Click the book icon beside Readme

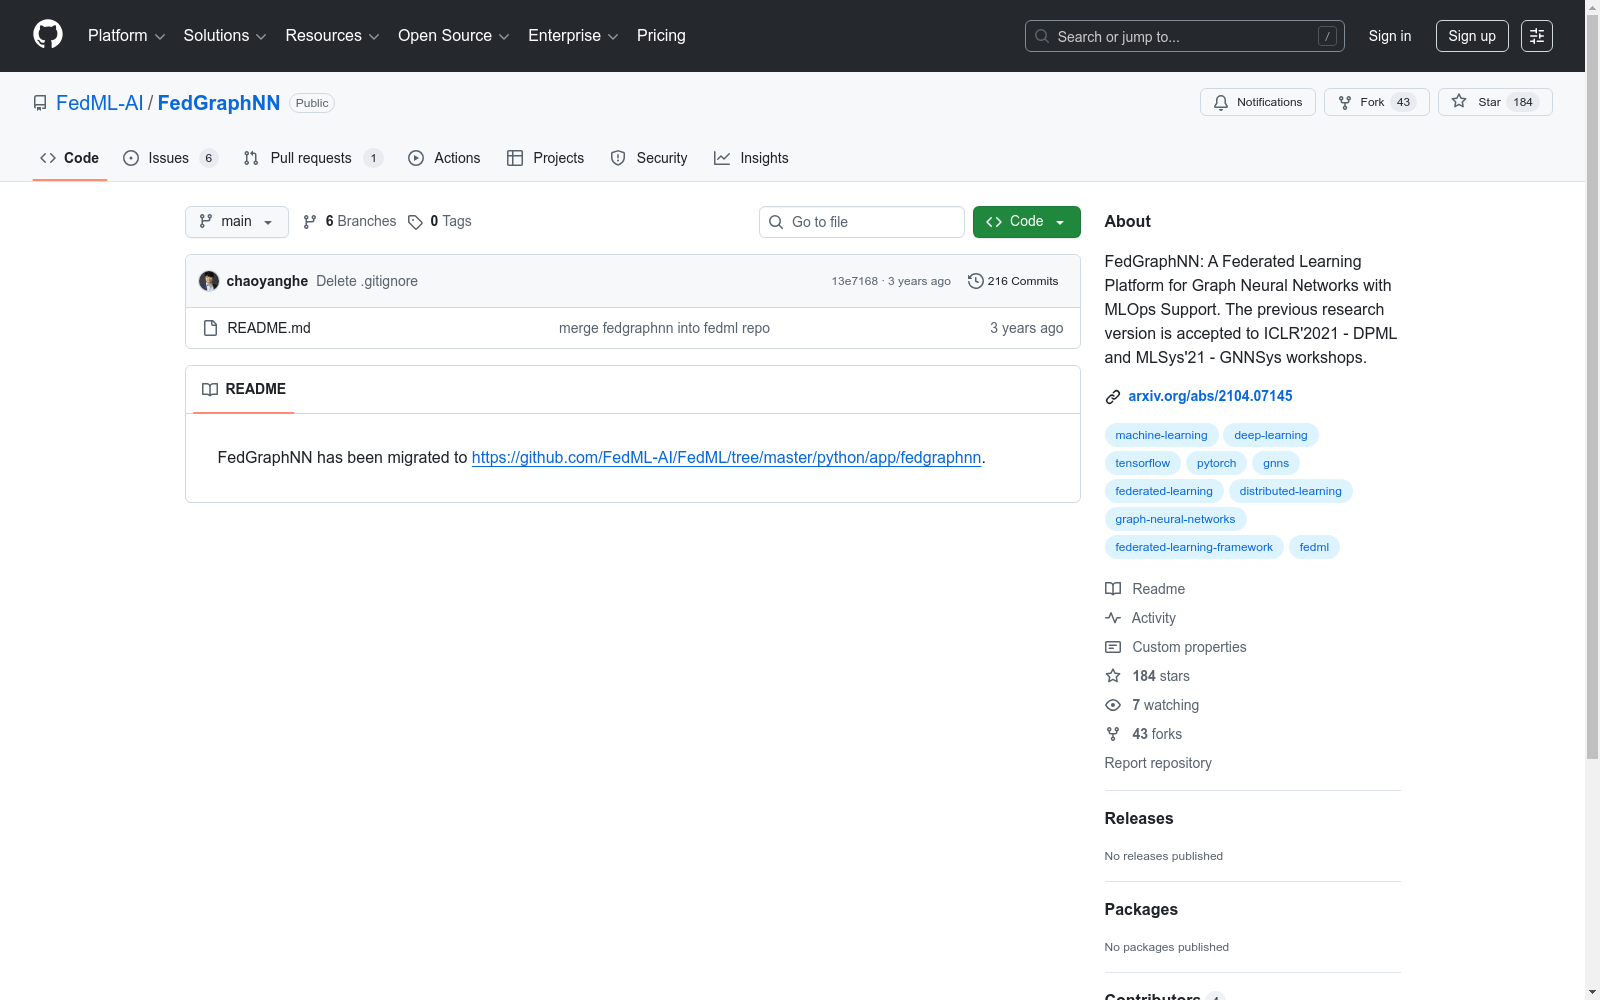tap(1113, 589)
